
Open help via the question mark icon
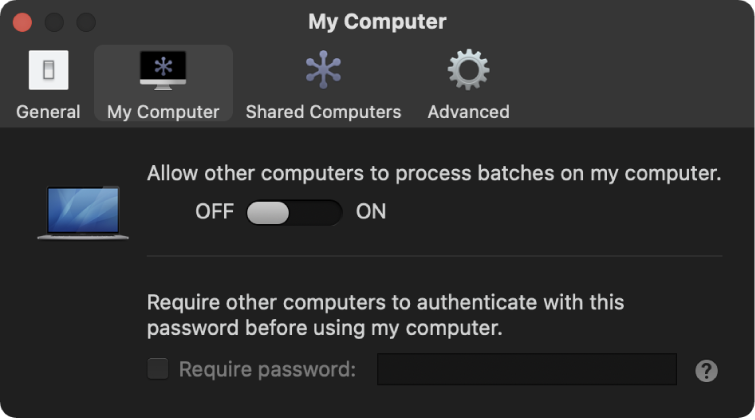click(706, 371)
